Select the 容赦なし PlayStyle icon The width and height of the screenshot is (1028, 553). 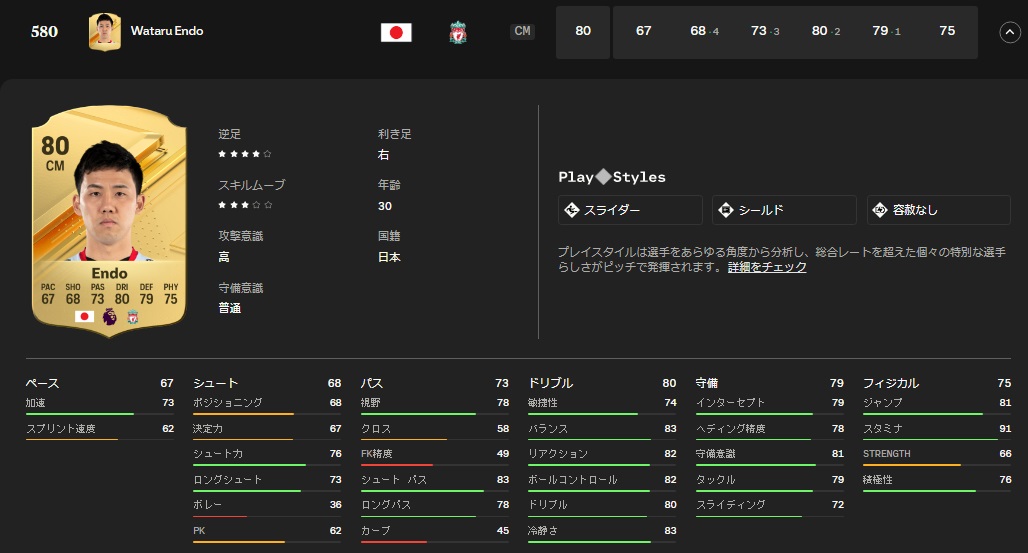pos(880,210)
